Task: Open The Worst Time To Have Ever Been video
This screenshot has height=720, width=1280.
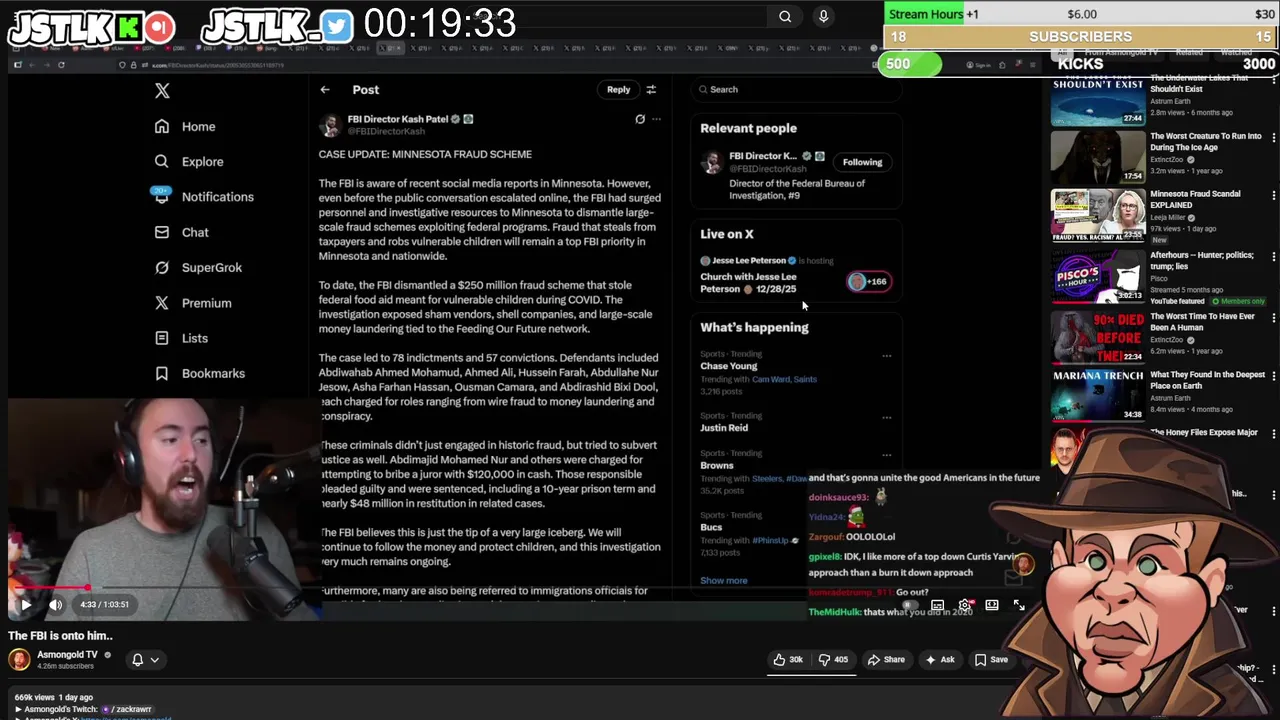Action: [x=1098, y=337]
